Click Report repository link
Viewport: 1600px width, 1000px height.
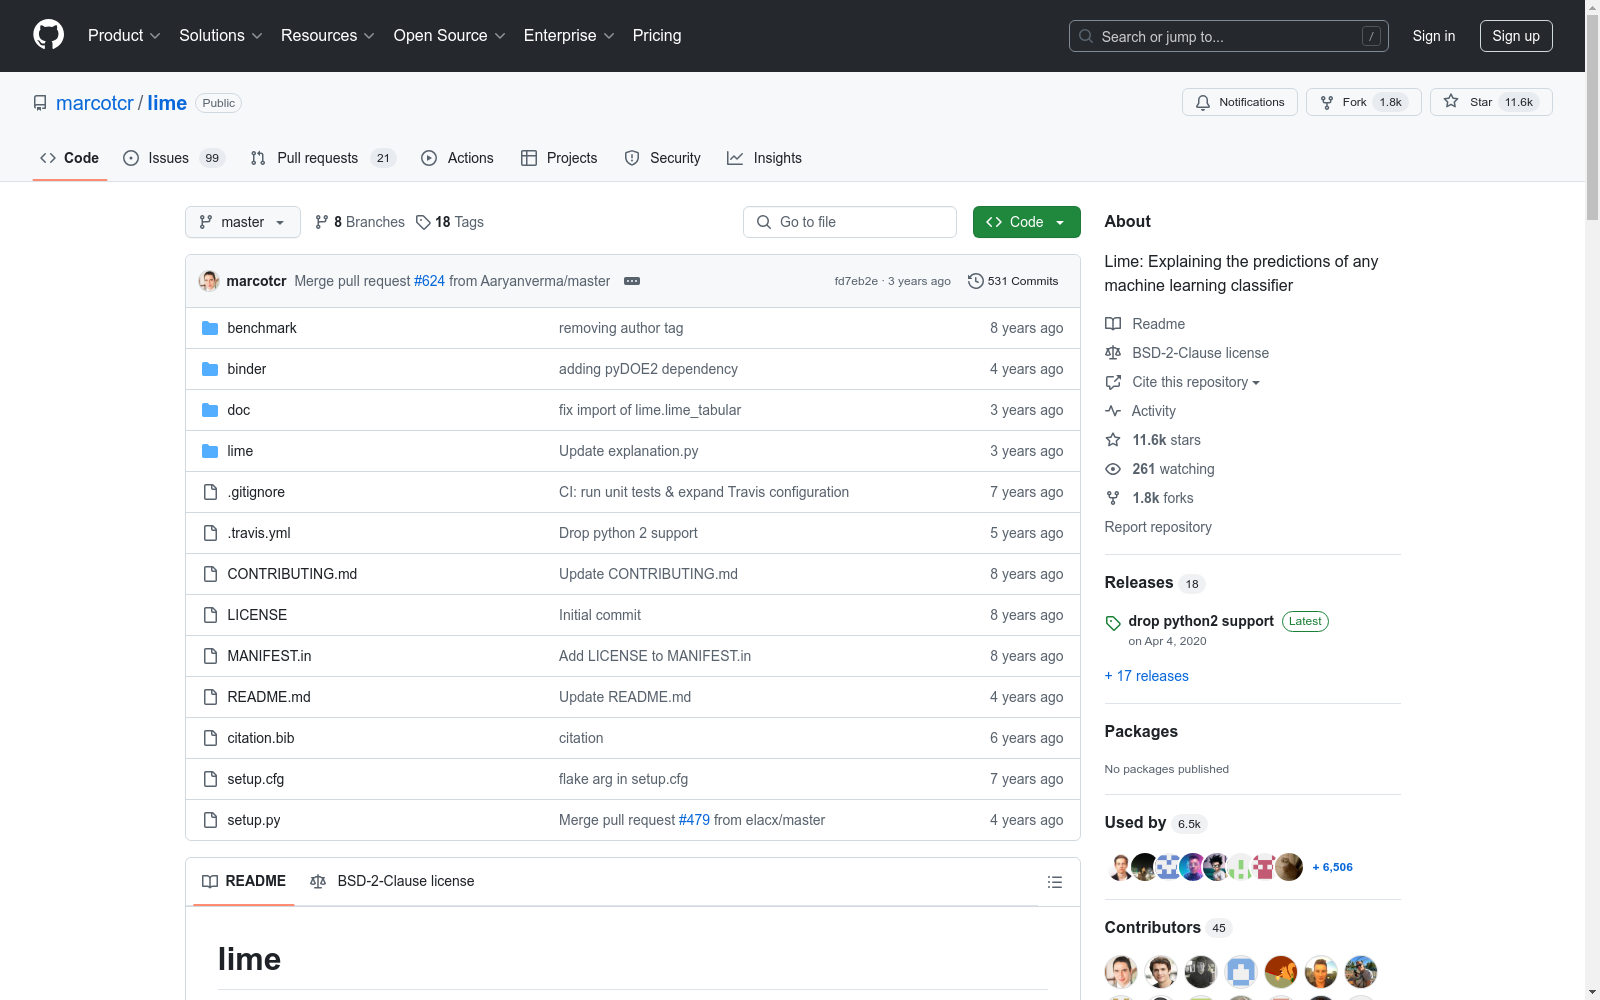coord(1158,527)
